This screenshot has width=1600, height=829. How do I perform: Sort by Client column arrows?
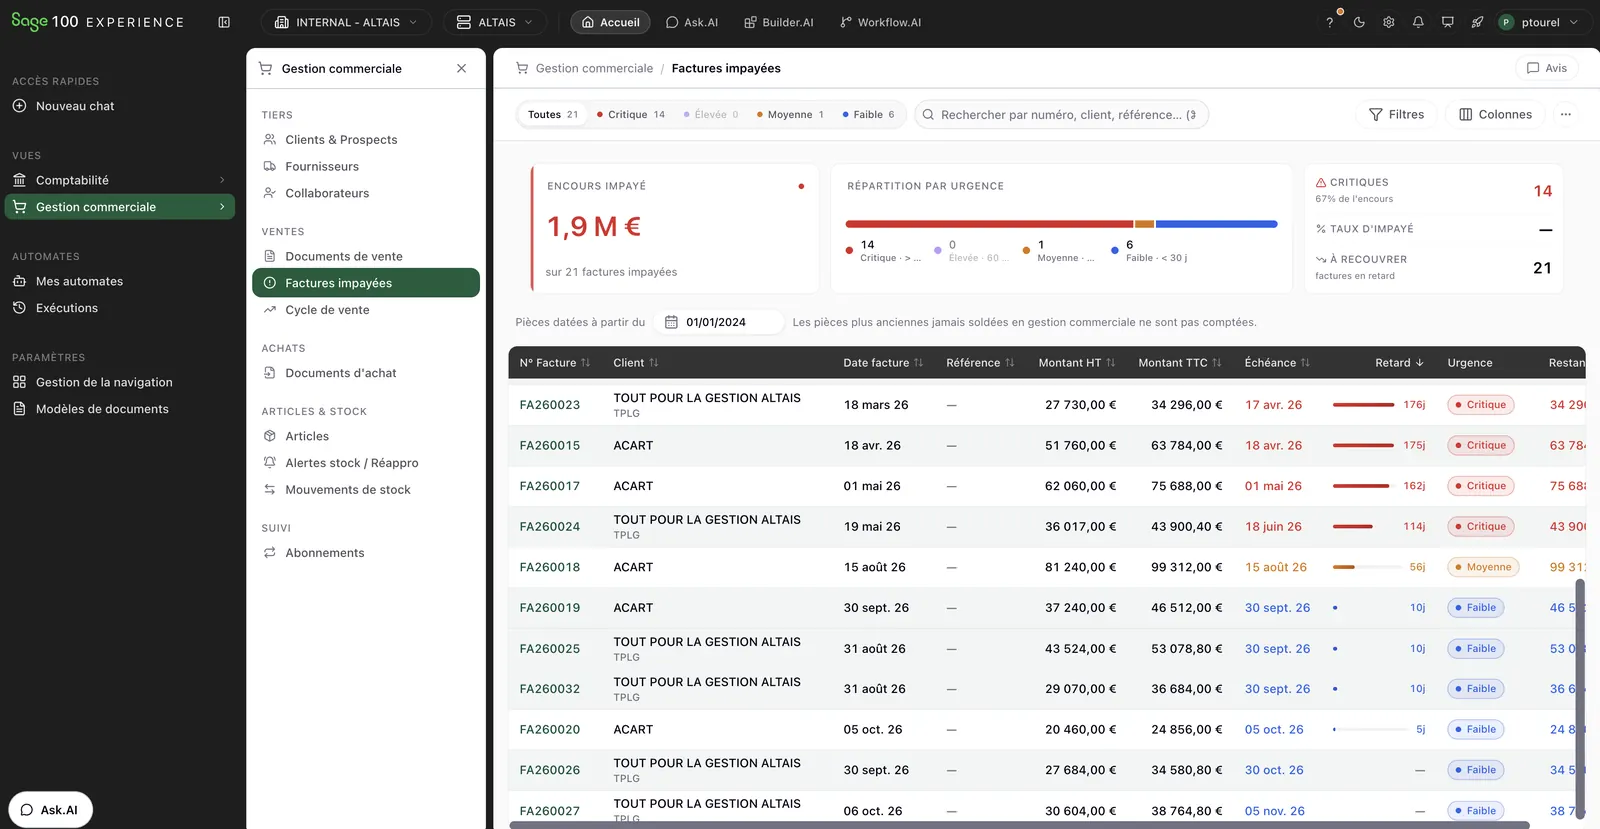pyautogui.click(x=654, y=363)
